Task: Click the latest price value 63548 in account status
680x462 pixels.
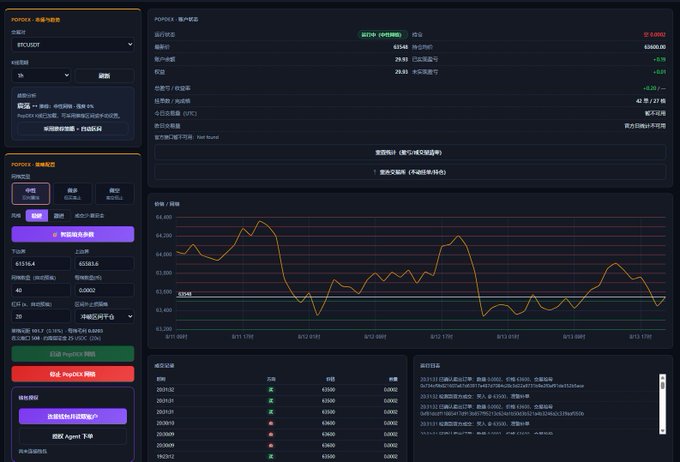Action: [x=400, y=47]
